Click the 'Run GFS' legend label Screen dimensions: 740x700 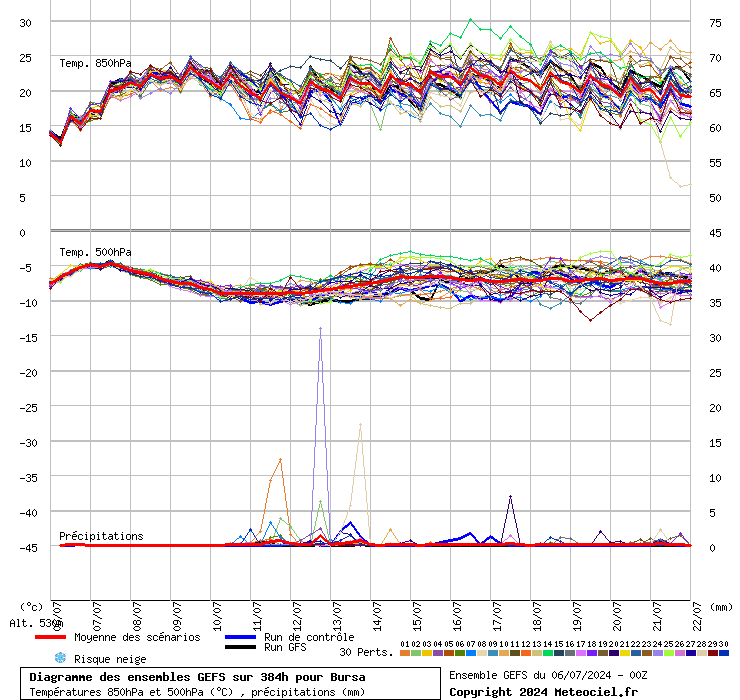pyautogui.click(x=285, y=647)
